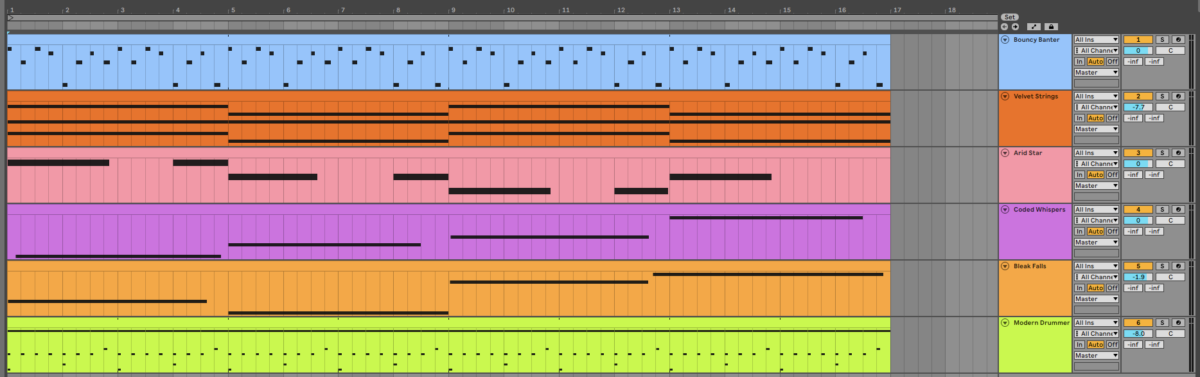The height and width of the screenshot is (377, 1200).
Task: Solo the Velvet Strings track
Action: pyautogui.click(x=1162, y=96)
